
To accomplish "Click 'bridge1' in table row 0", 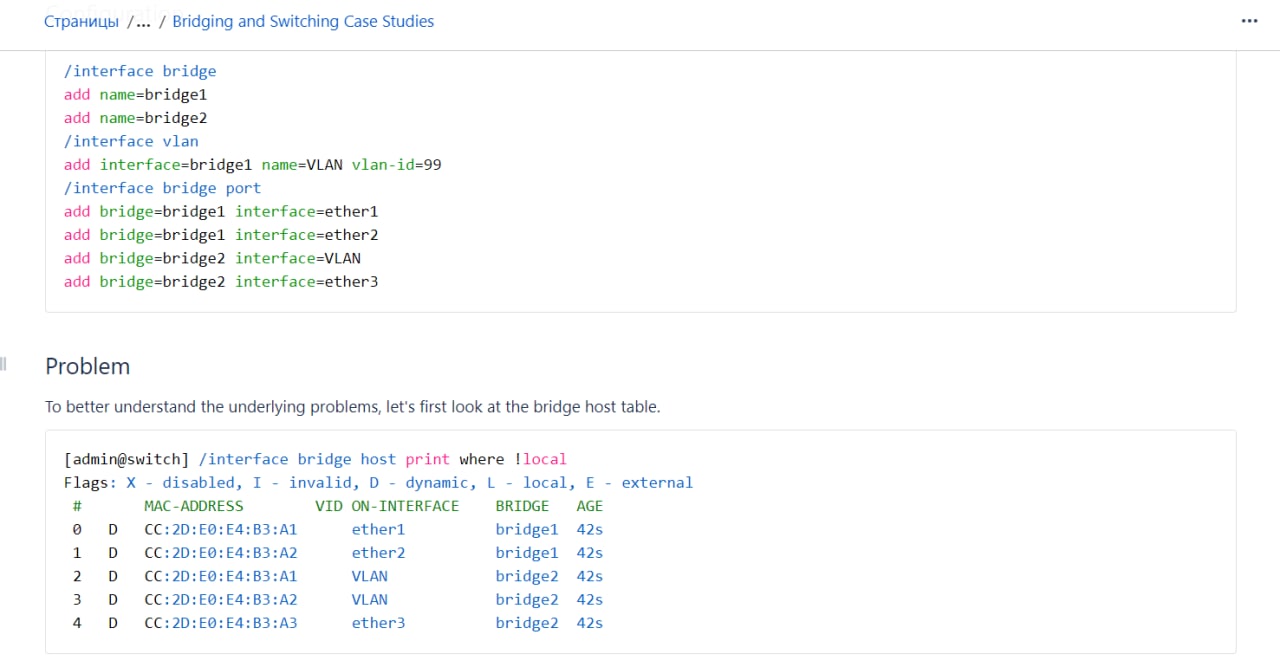I will pyautogui.click(x=527, y=529).
